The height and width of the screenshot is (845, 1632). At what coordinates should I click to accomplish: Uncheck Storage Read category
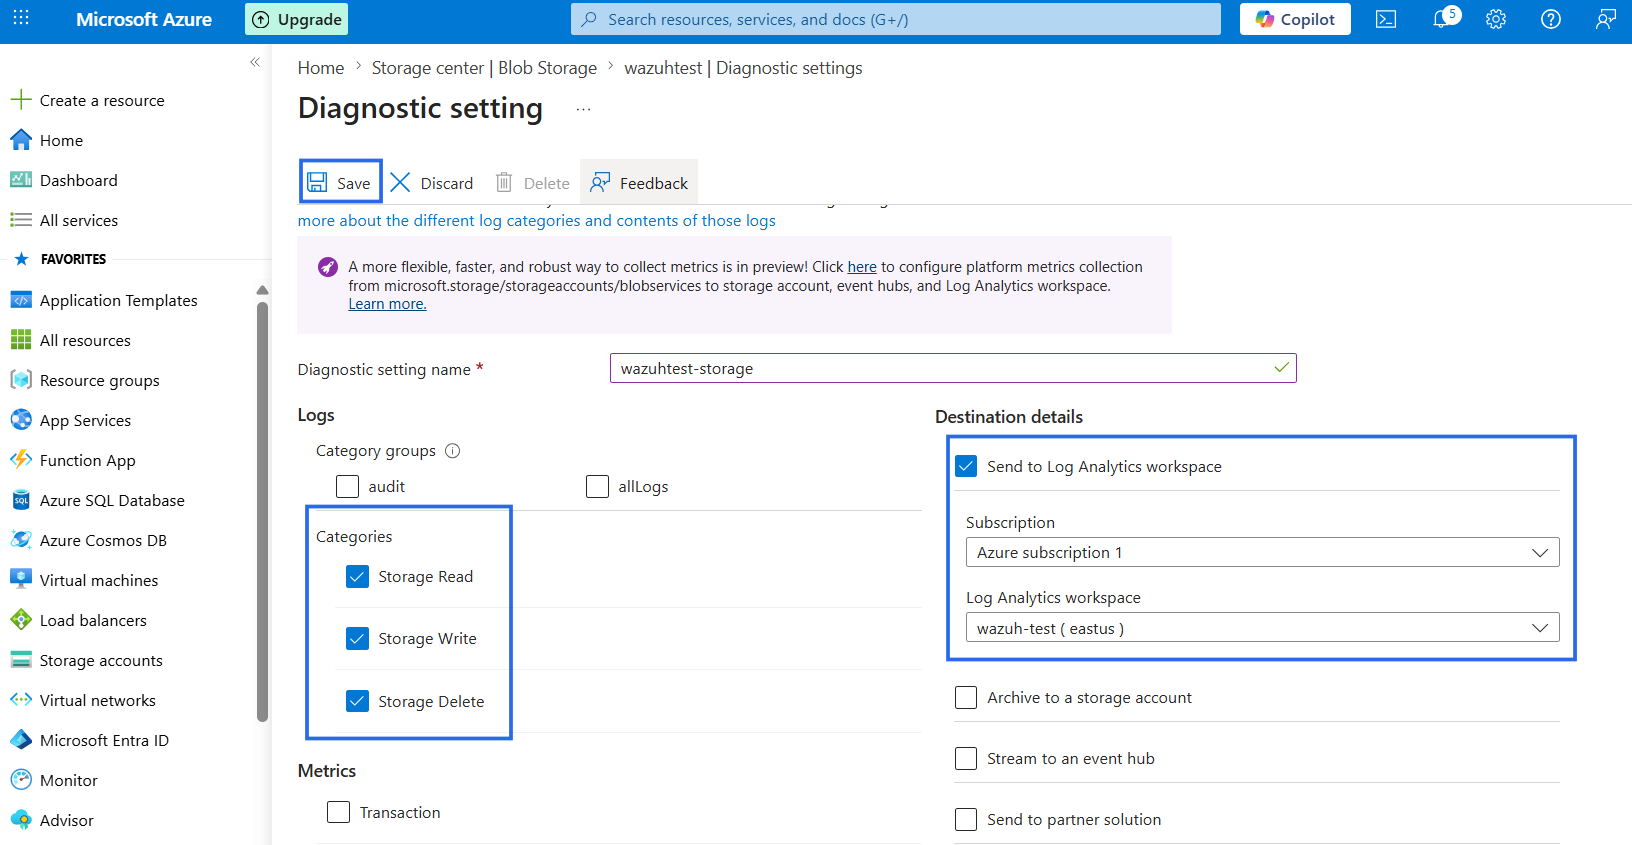coord(357,576)
